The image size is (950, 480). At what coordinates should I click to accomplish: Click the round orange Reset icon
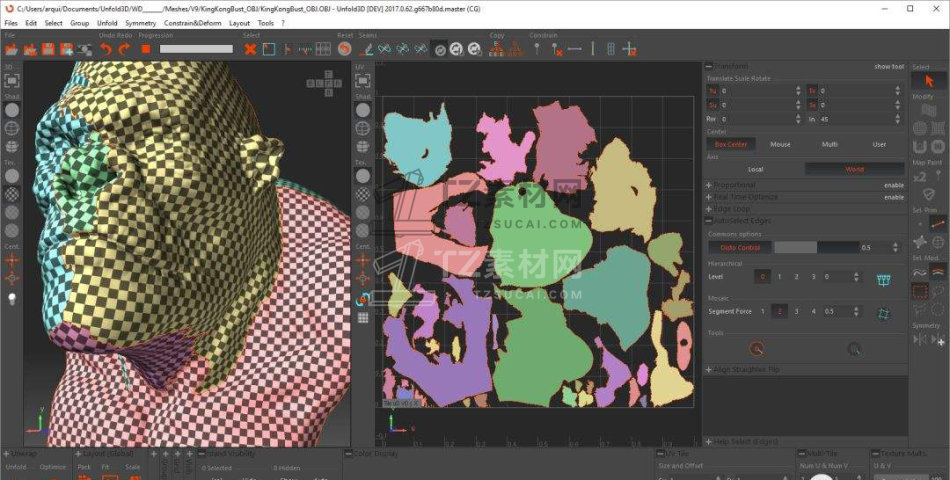[345, 48]
